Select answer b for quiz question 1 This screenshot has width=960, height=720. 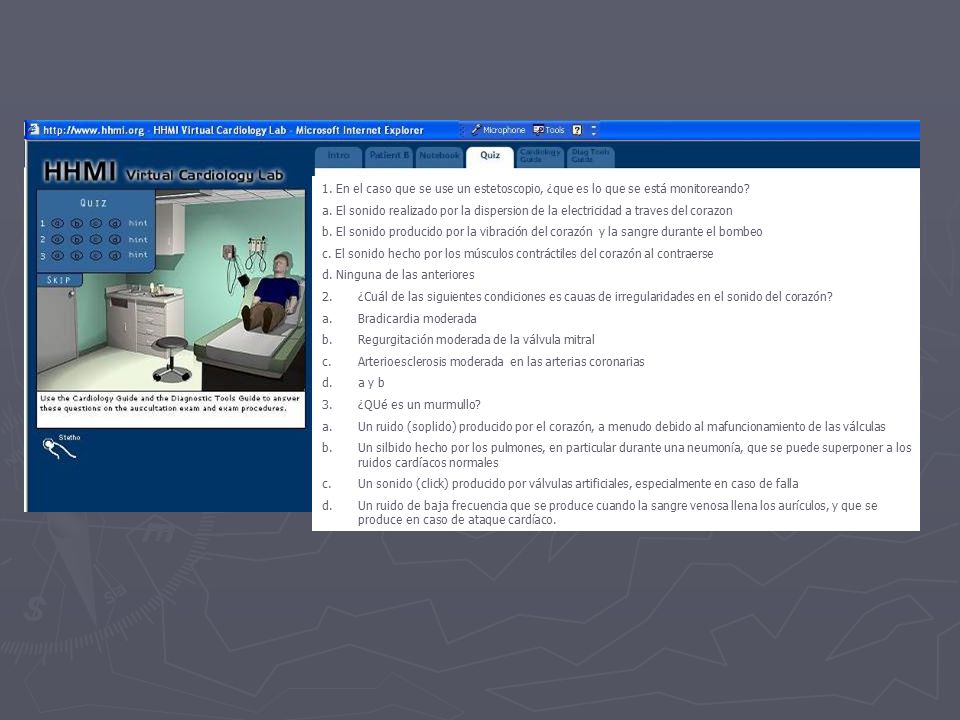pos(77,223)
